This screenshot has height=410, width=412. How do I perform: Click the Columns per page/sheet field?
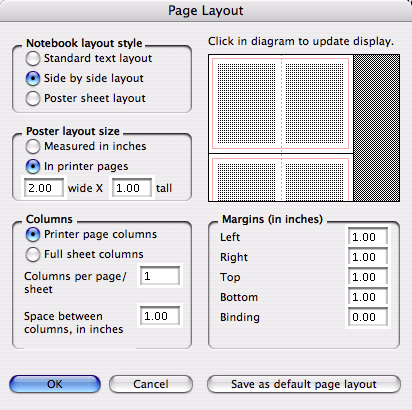click(160, 276)
